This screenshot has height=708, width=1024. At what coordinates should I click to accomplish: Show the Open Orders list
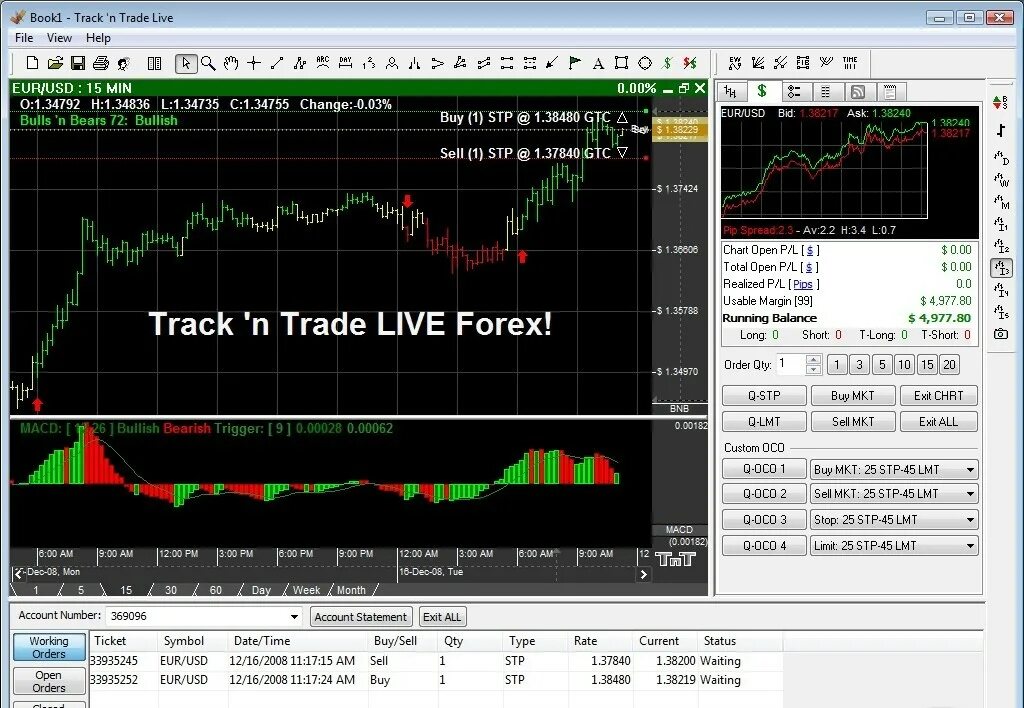click(49, 681)
